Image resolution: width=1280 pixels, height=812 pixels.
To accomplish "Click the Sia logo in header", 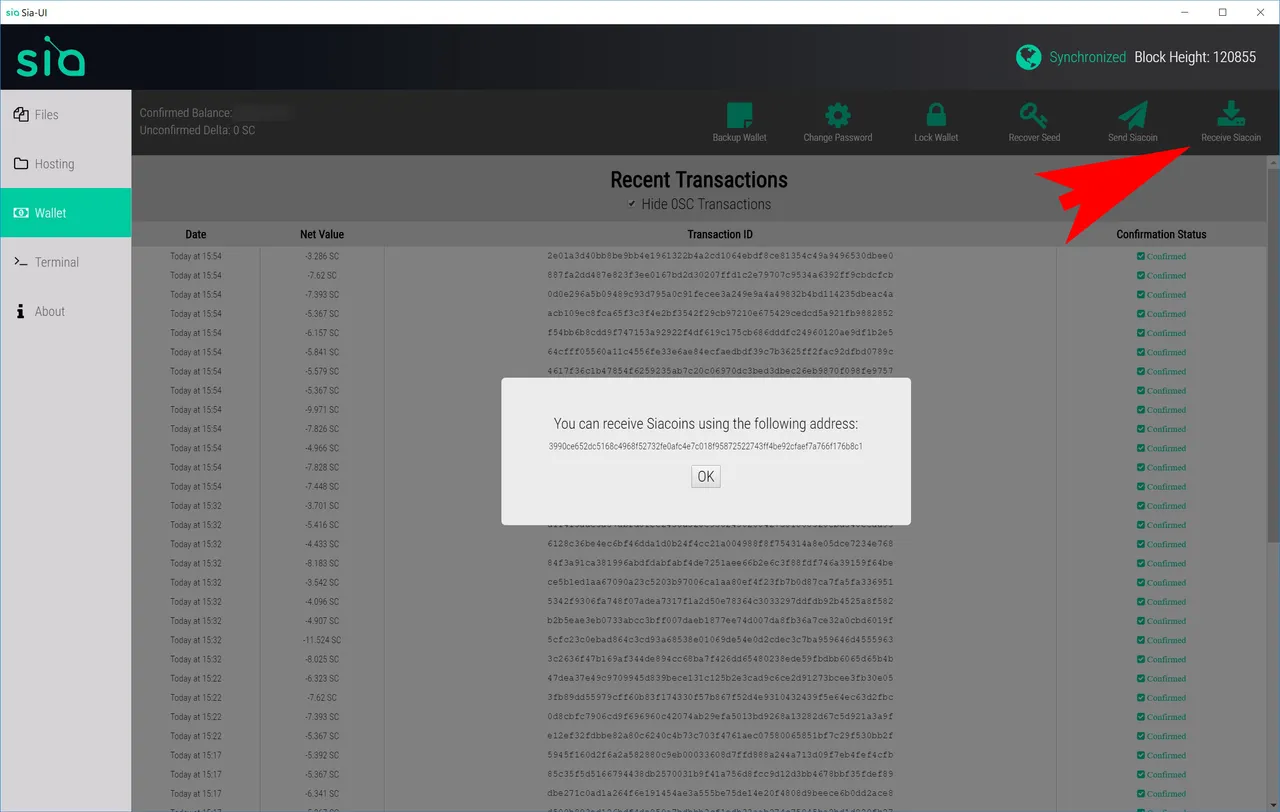I will point(51,58).
